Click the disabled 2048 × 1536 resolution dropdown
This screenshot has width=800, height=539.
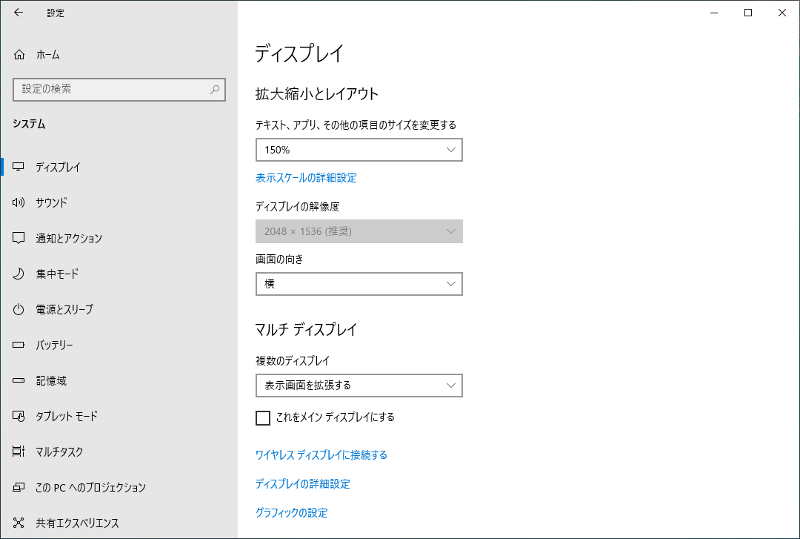359,231
